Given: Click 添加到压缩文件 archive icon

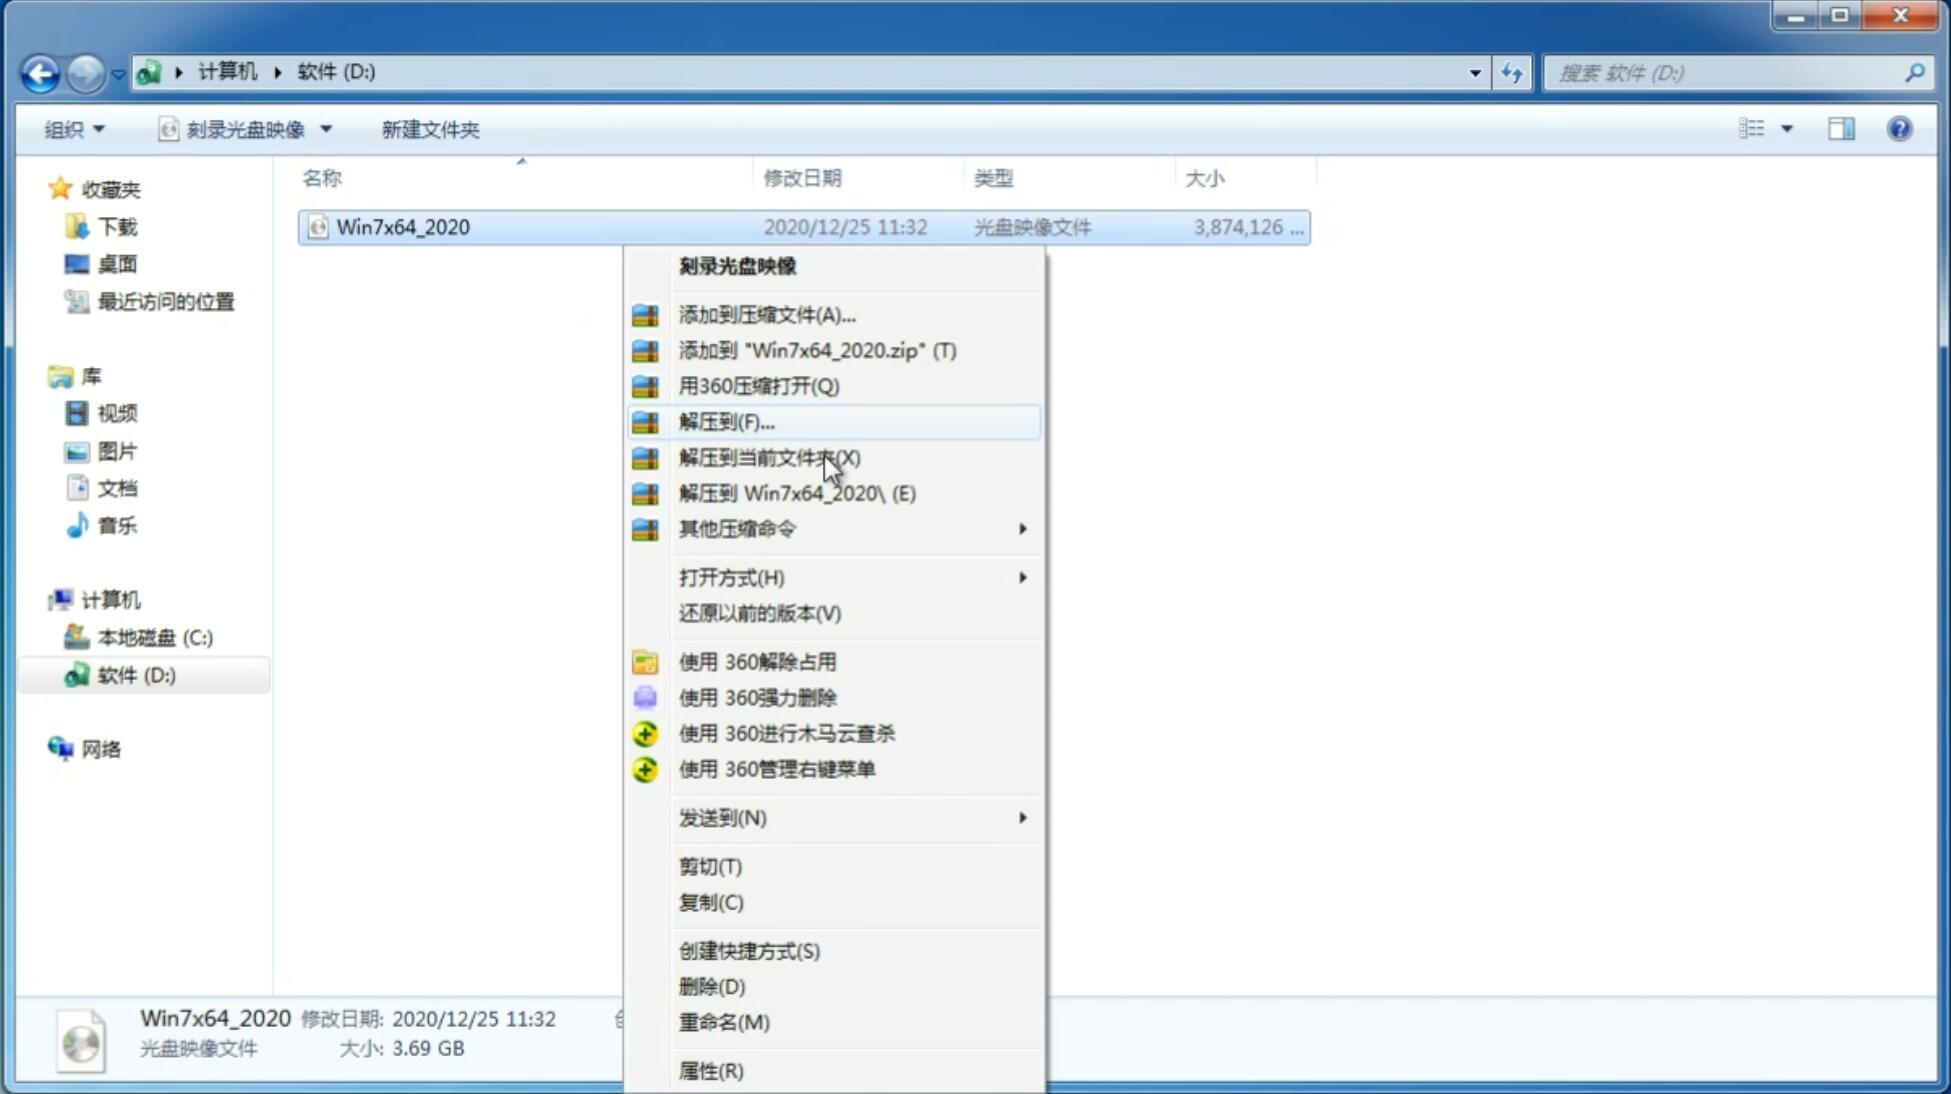Looking at the screenshot, I should point(643,314).
